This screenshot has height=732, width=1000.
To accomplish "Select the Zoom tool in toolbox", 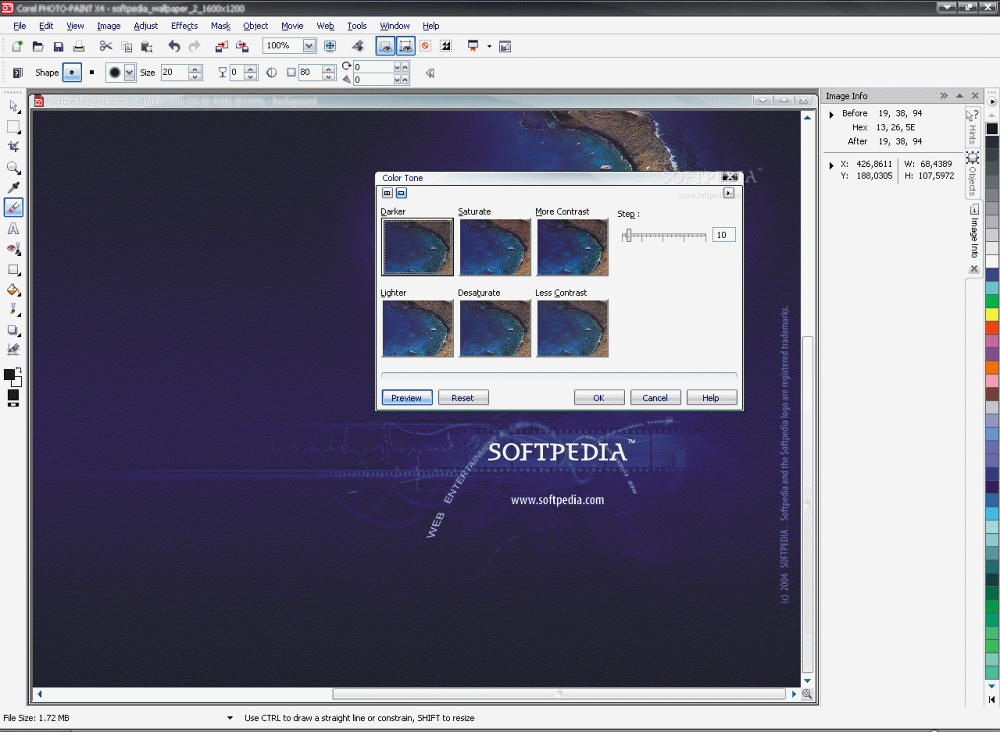I will (x=13, y=168).
